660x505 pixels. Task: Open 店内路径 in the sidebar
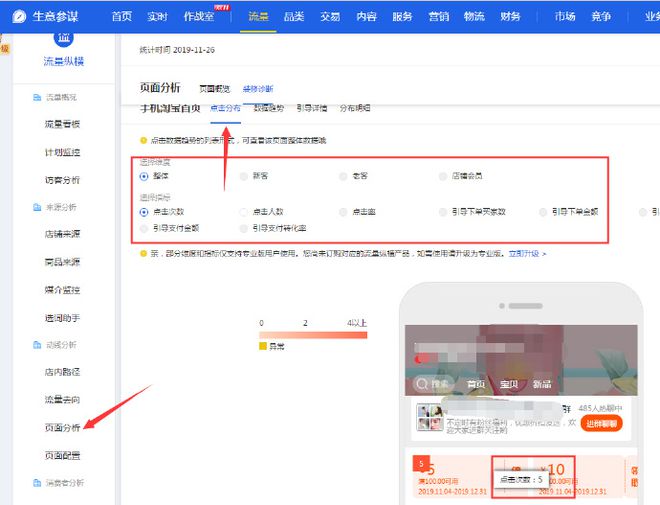click(x=62, y=372)
